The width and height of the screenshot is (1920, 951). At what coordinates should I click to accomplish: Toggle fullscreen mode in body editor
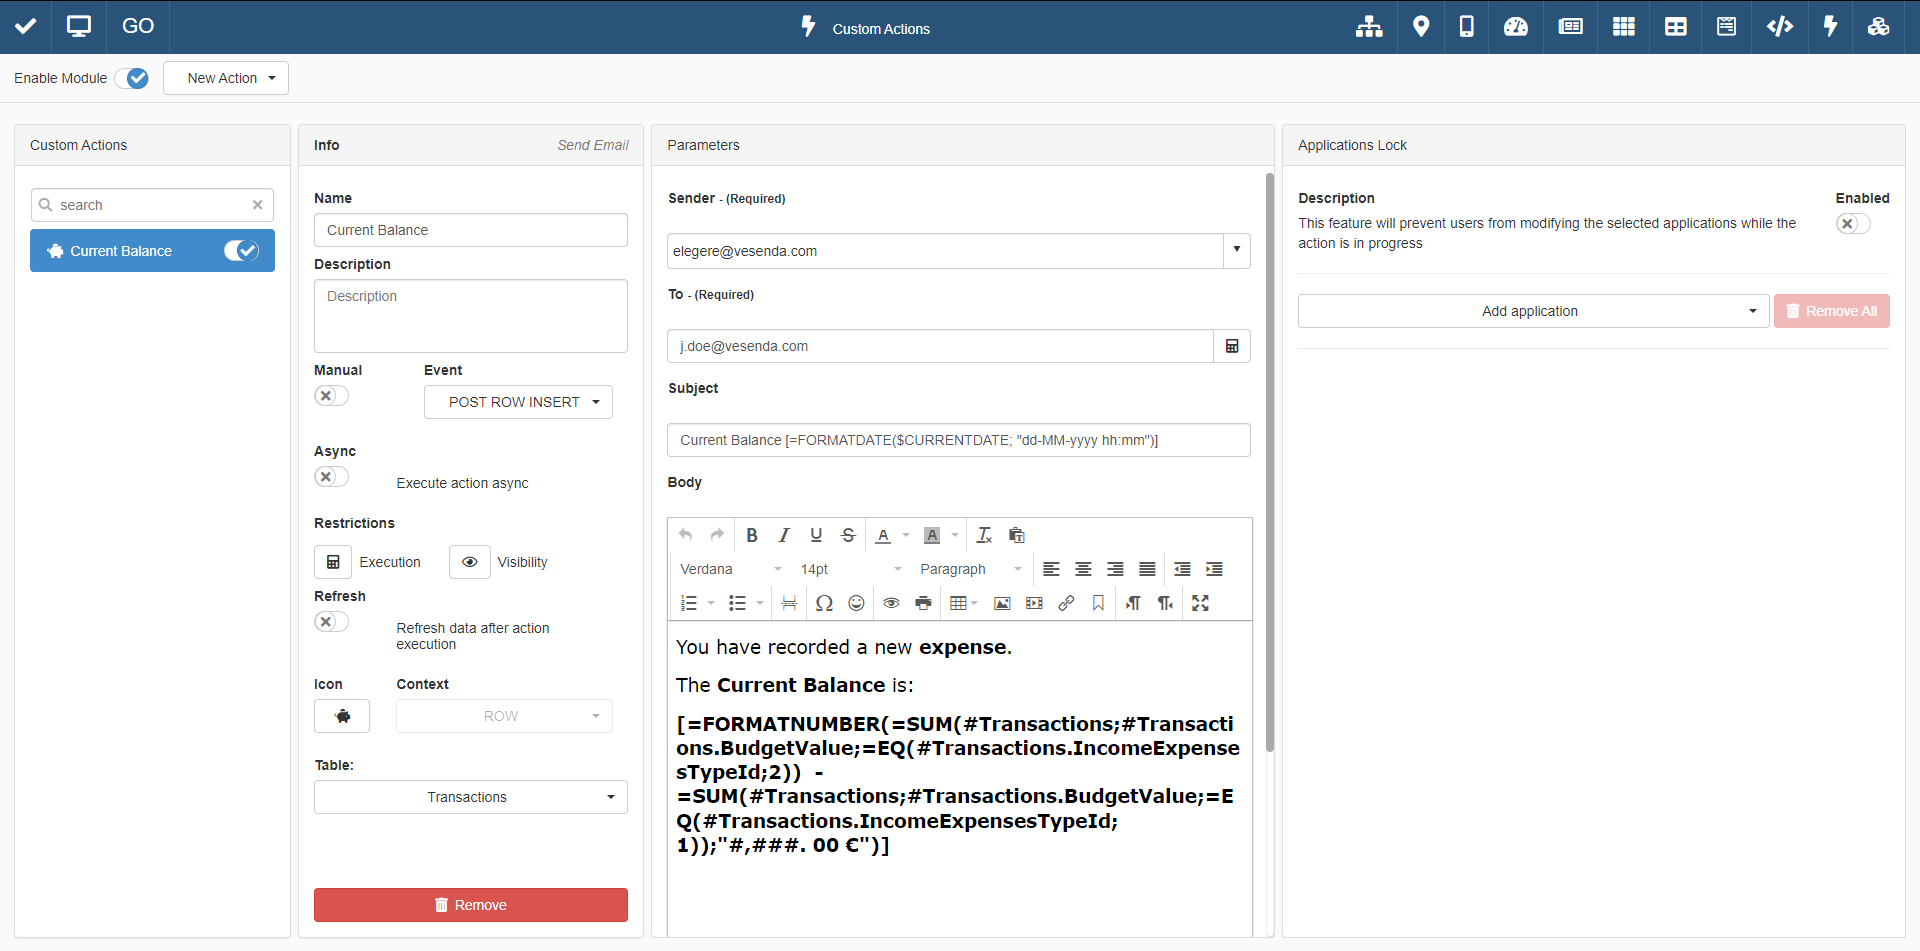tap(1200, 603)
